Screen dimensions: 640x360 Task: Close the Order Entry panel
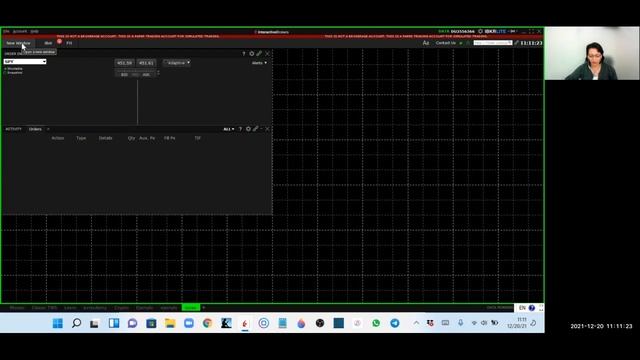coord(267,53)
